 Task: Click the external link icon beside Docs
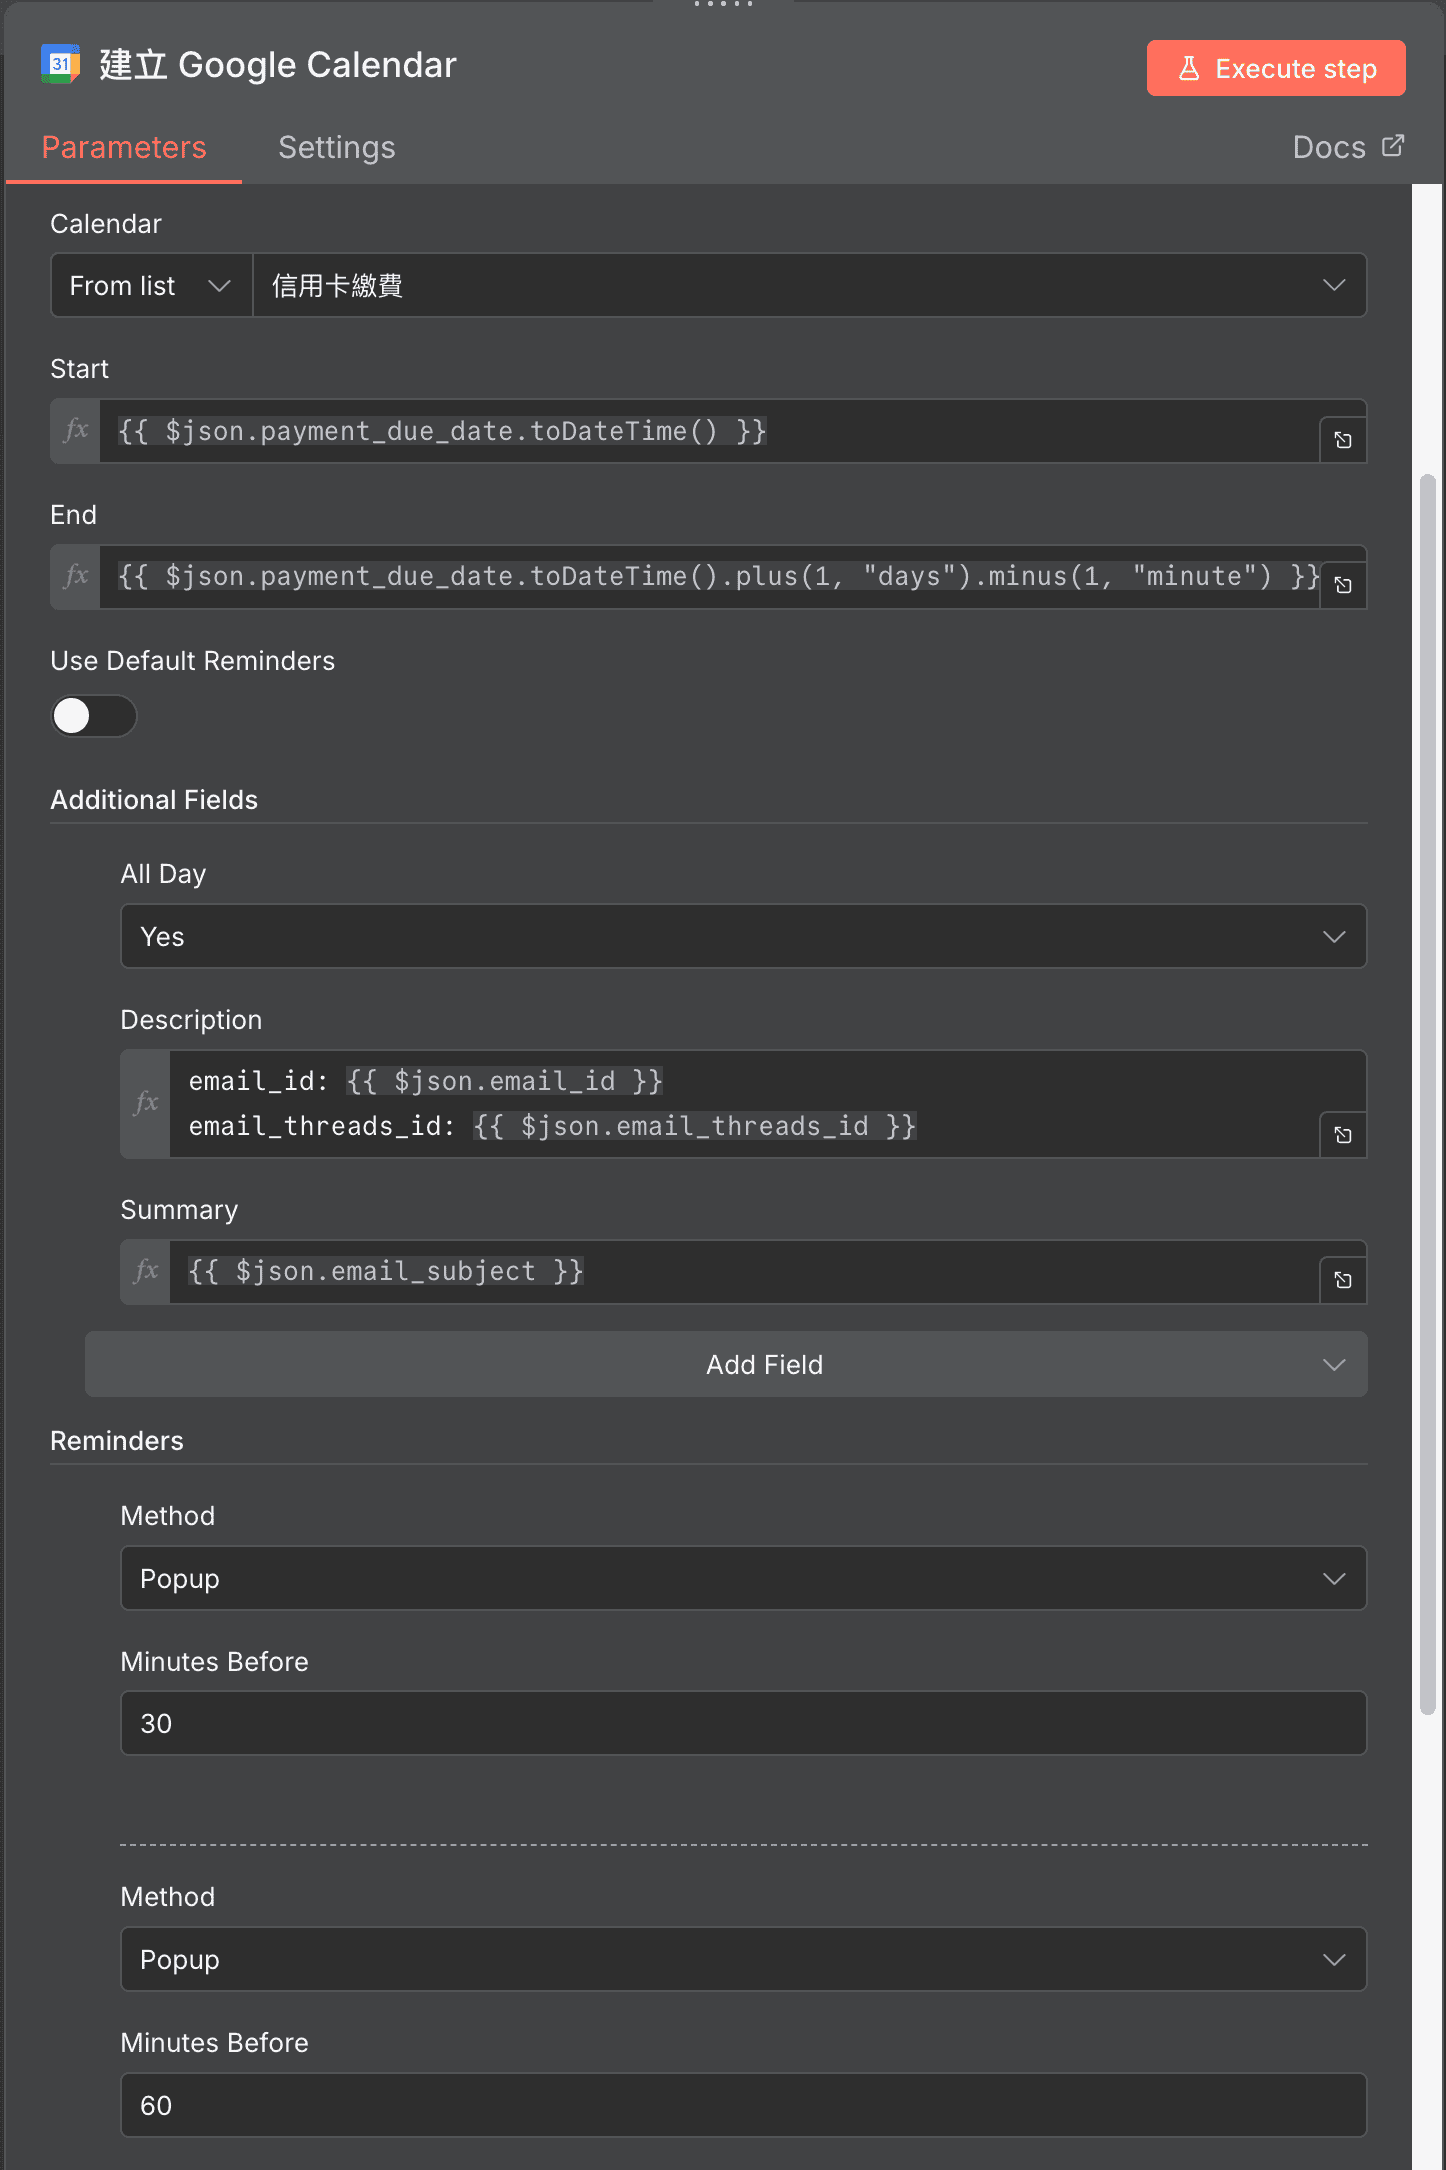click(1393, 146)
